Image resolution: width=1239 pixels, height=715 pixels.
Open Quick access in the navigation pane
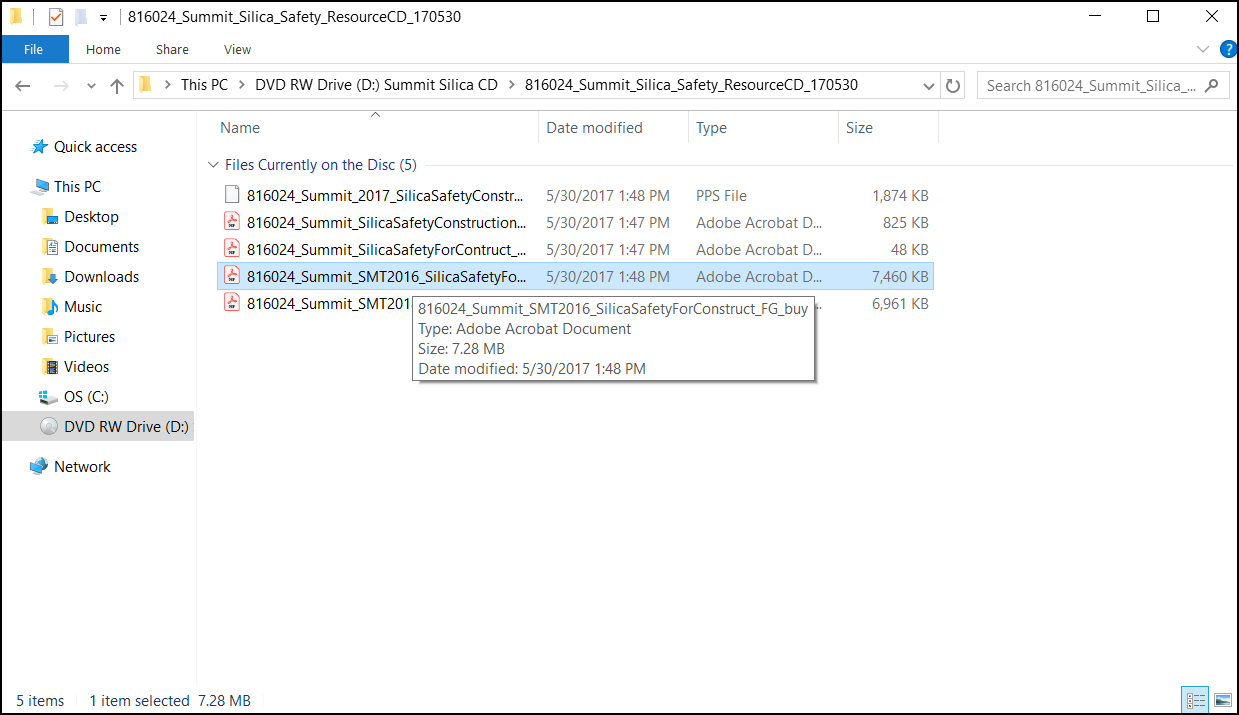(x=95, y=147)
